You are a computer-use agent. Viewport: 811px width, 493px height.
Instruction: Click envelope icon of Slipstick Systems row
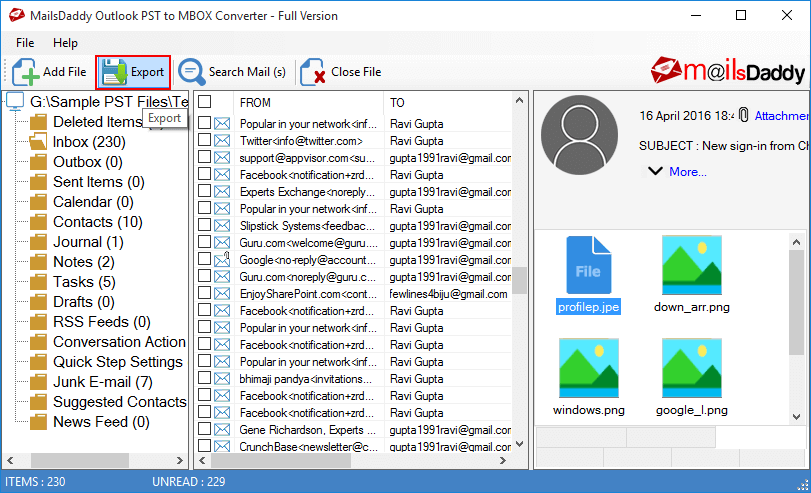point(222,226)
